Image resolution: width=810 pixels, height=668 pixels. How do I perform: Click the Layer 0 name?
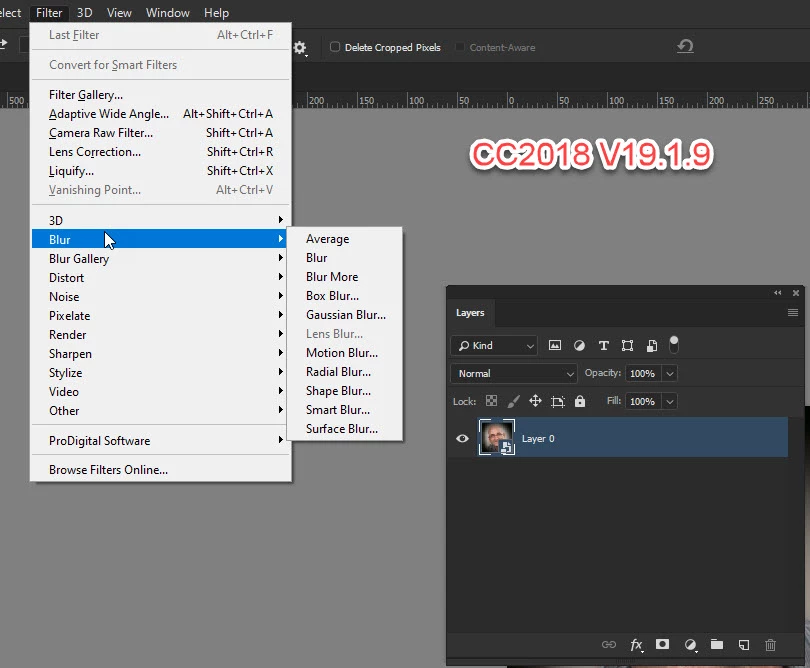tap(538, 438)
